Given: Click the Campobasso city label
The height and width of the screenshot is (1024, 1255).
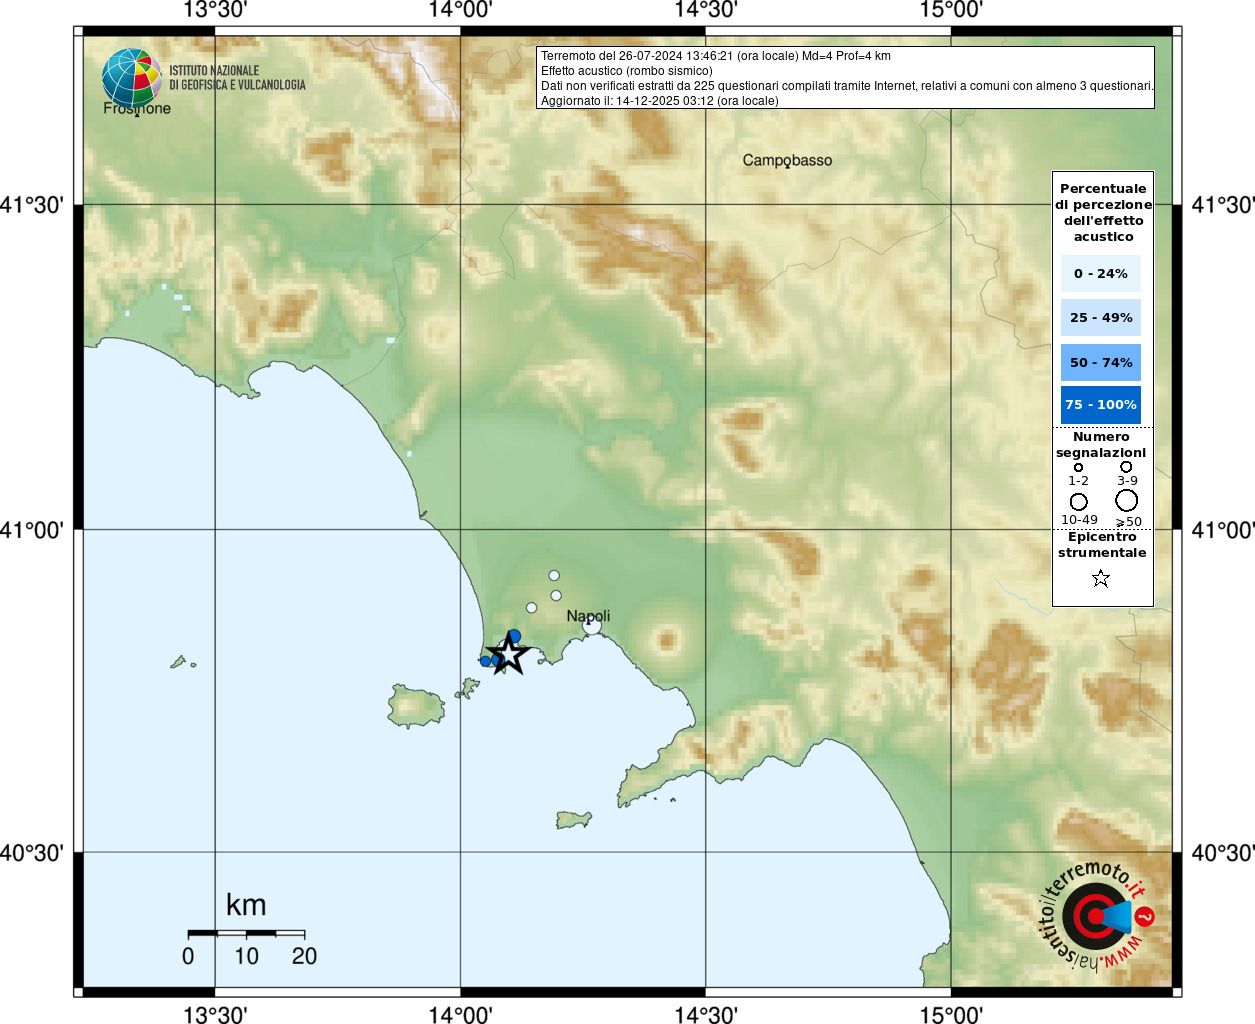Looking at the screenshot, I should point(787,160).
